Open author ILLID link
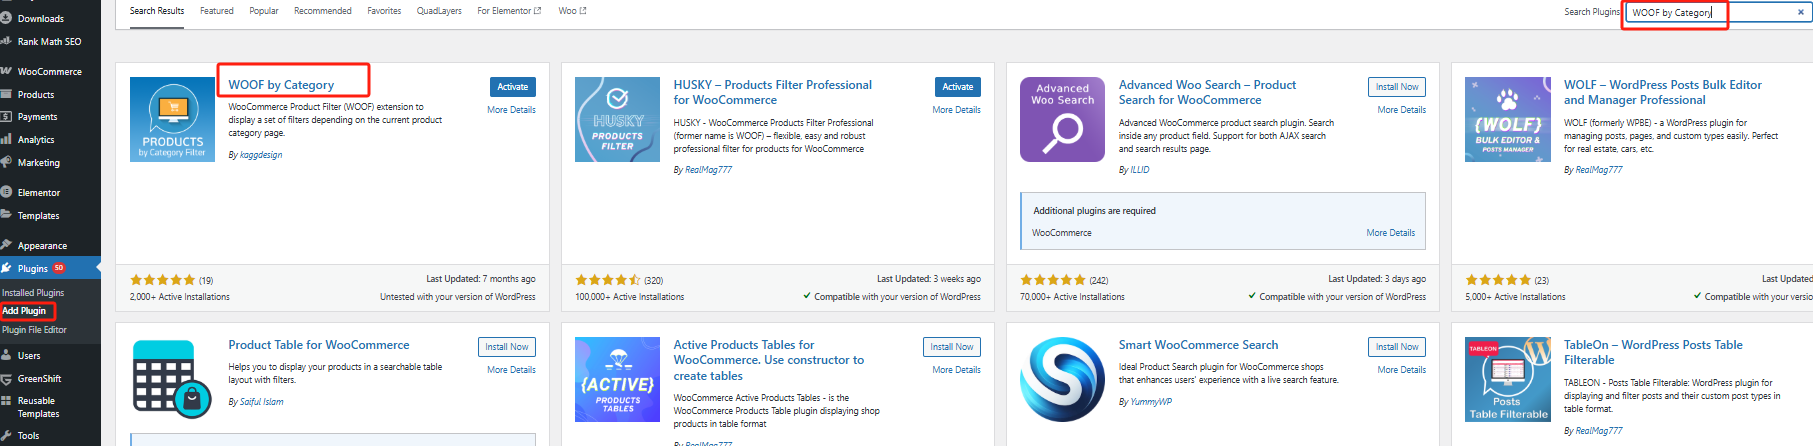 click(1140, 170)
